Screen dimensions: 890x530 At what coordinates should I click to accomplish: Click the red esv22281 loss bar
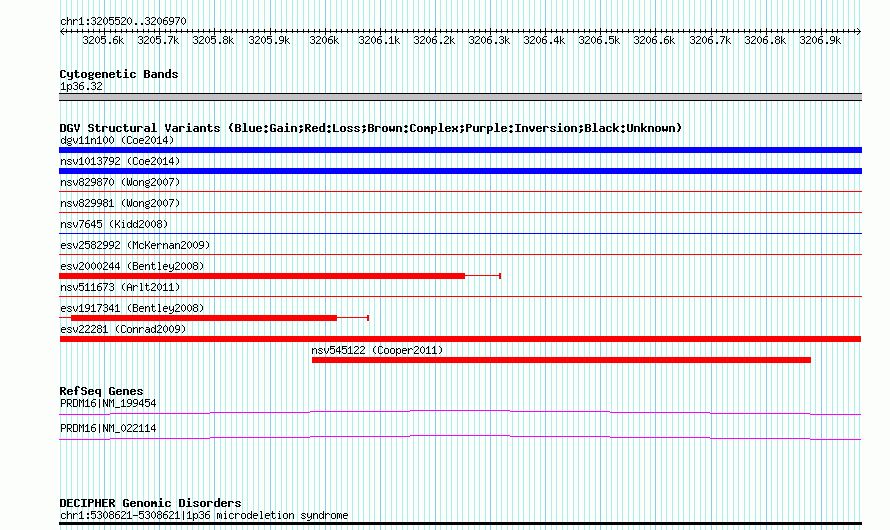460,339
